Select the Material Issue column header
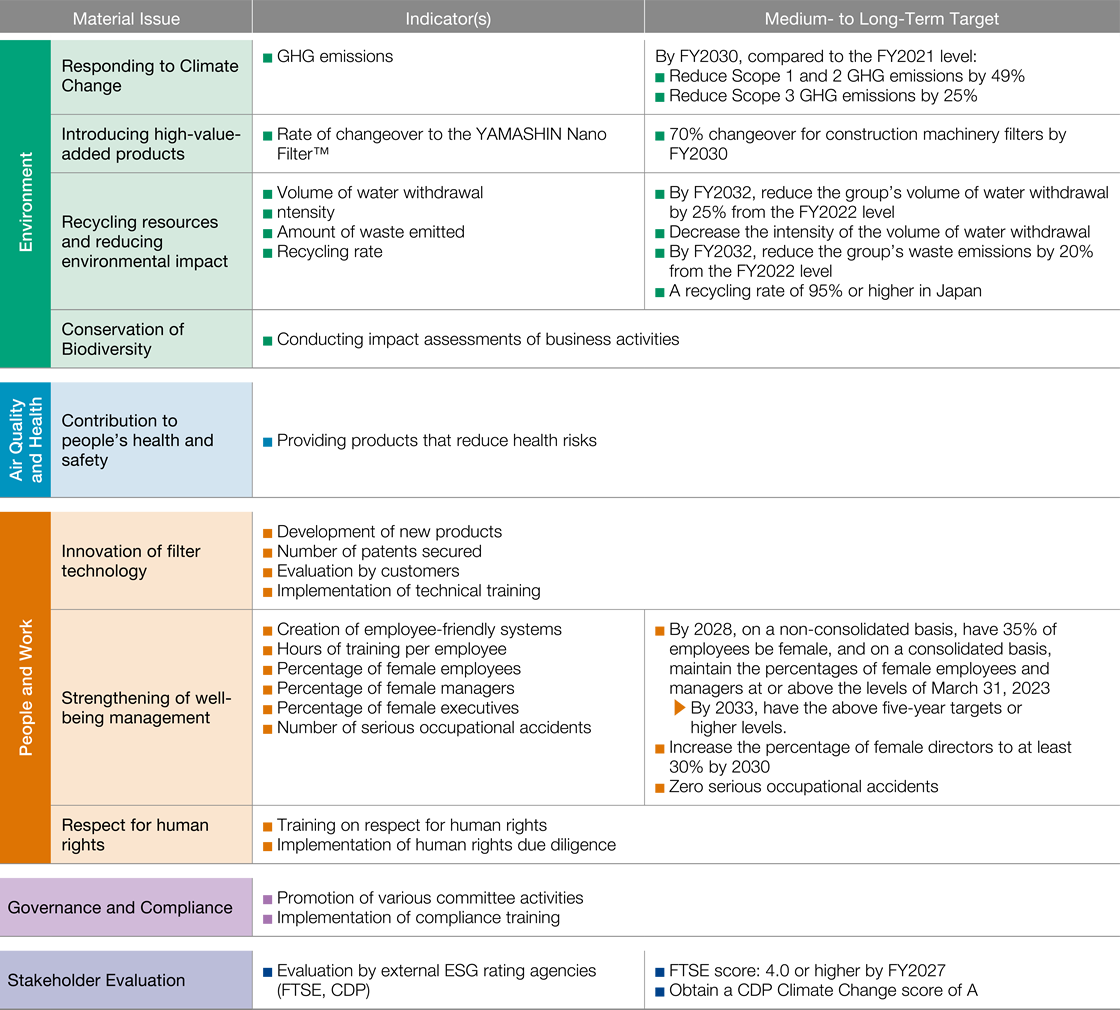Image resolution: width=1120 pixels, height=1010 pixels. [x=126, y=18]
